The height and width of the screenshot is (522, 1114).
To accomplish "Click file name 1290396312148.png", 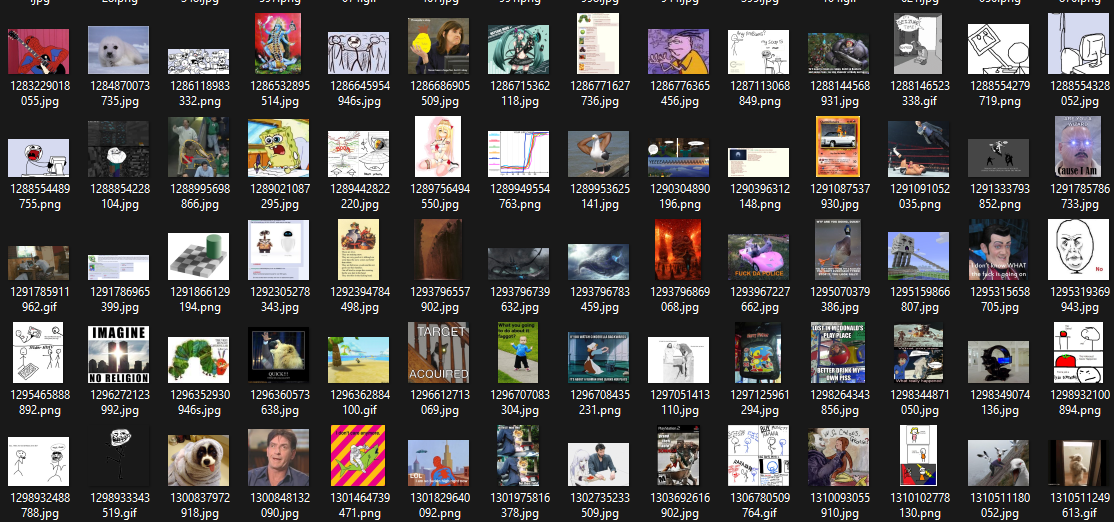I will coord(759,197).
